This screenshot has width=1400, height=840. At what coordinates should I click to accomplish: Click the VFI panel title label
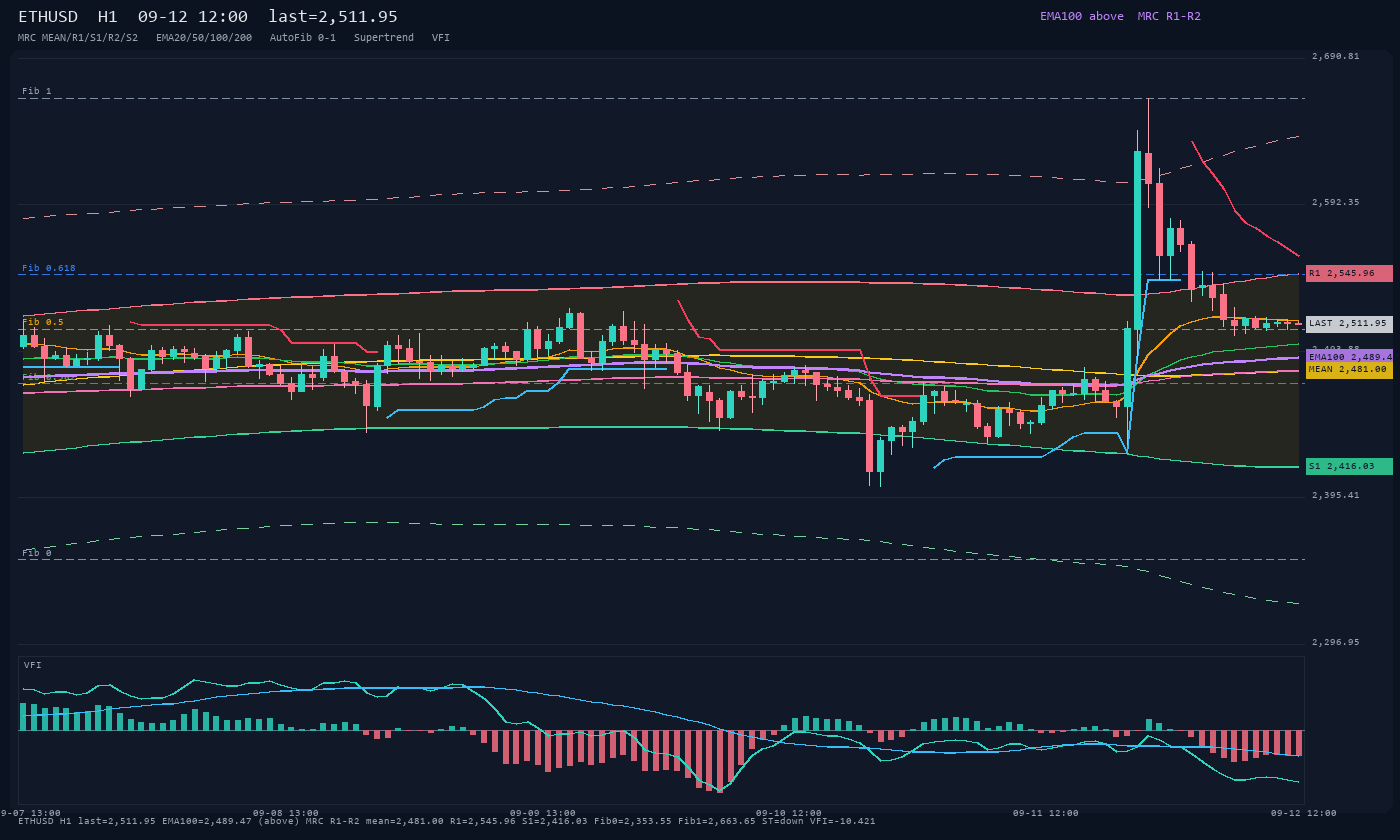coord(33,665)
